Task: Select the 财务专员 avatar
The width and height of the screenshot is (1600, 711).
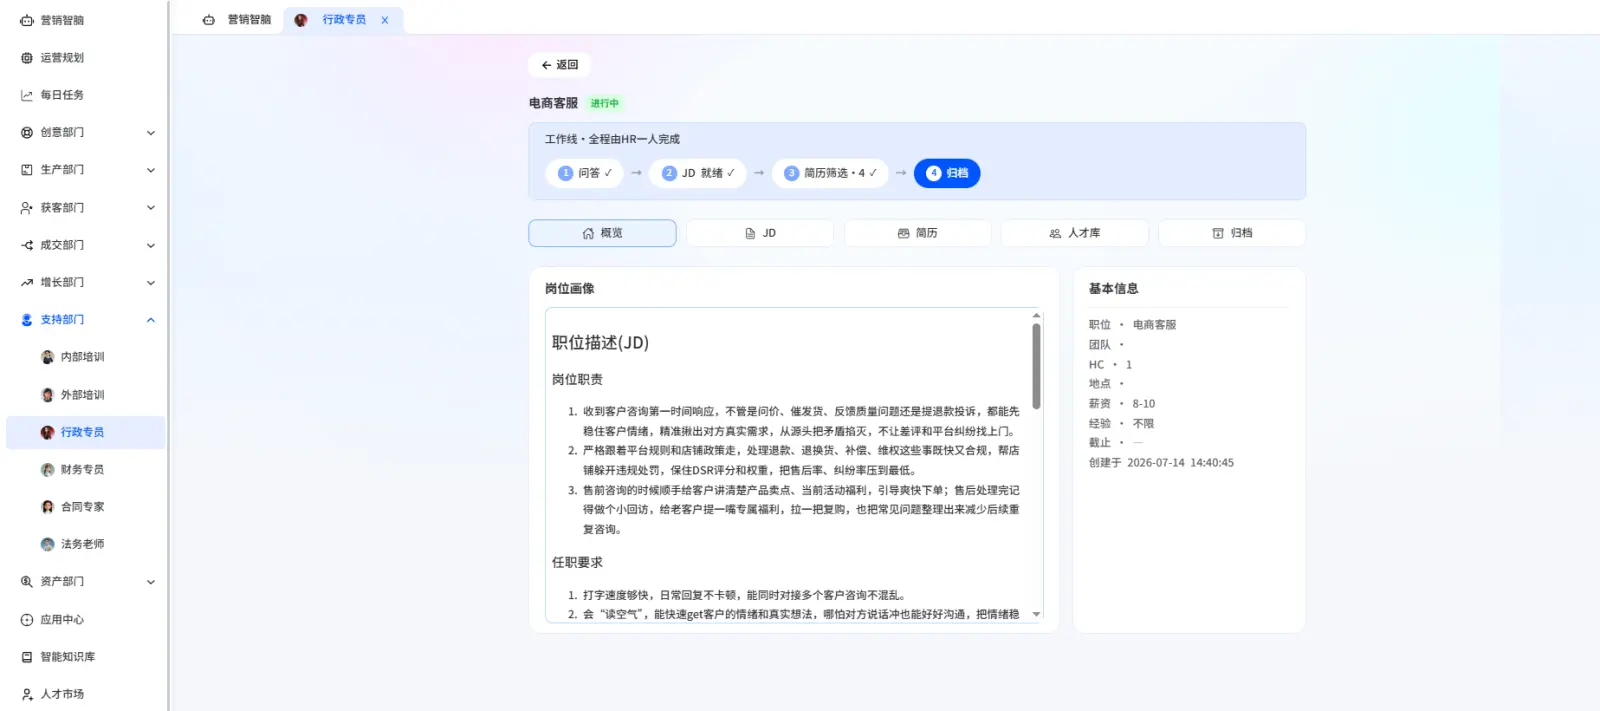Action: pos(47,470)
